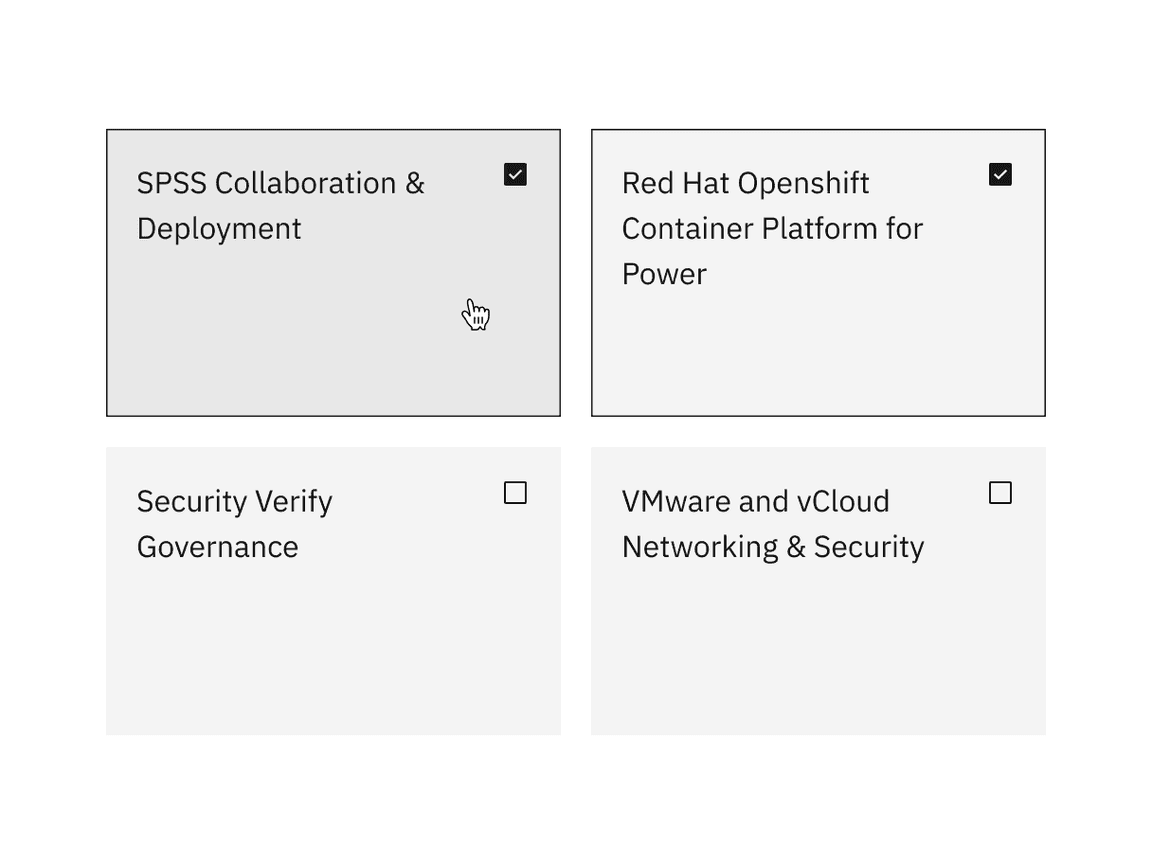Click 'Networking & Security' text line
1152x864 pixels.
772,547
